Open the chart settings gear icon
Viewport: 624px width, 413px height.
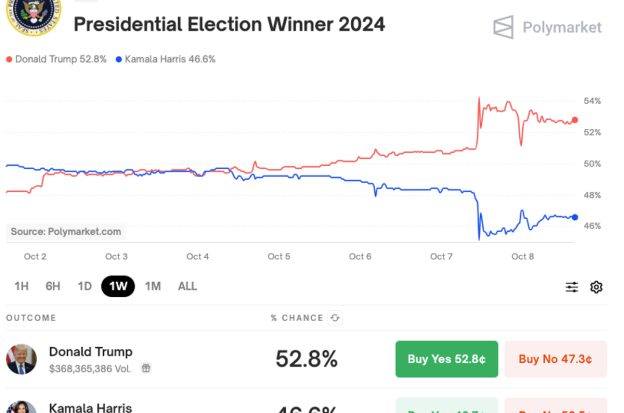click(x=596, y=287)
